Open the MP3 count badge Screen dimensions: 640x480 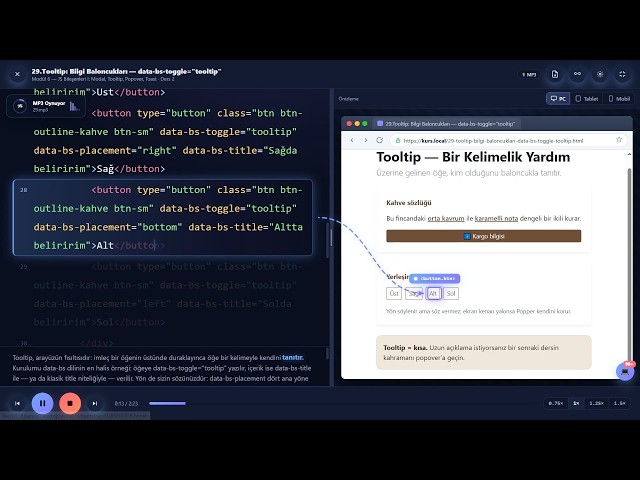(529, 75)
